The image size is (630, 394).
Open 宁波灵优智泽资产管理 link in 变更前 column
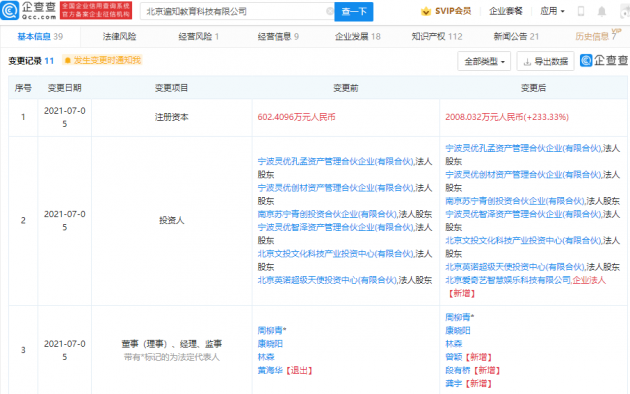pos(335,228)
